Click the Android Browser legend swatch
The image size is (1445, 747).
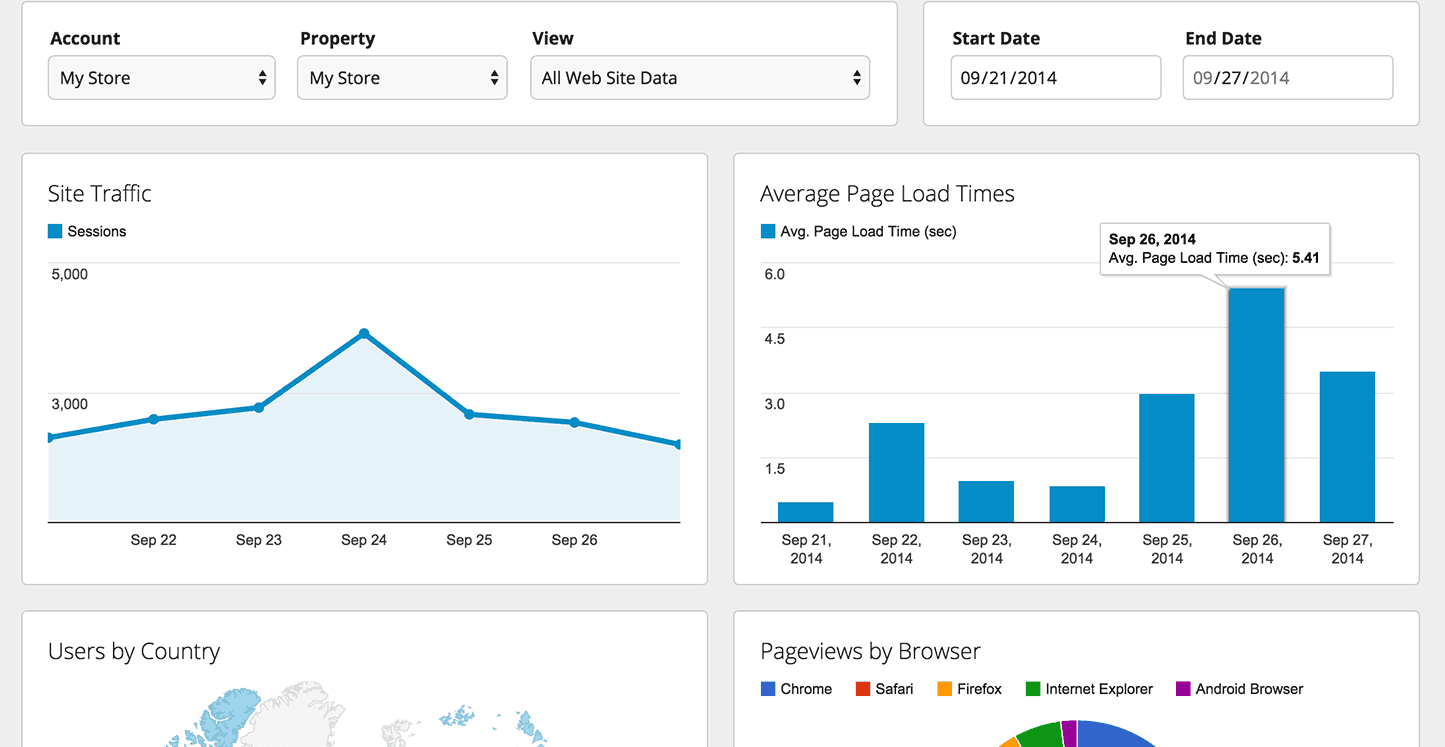coord(1184,689)
